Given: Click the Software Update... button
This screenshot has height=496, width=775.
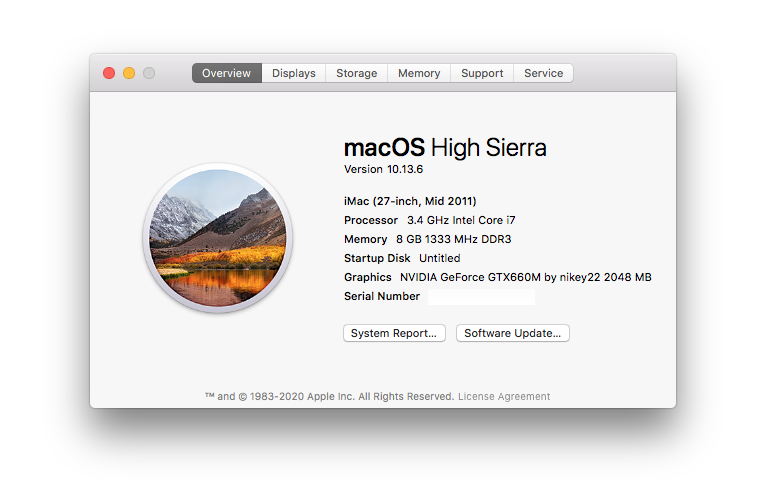Looking at the screenshot, I should 513,333.
